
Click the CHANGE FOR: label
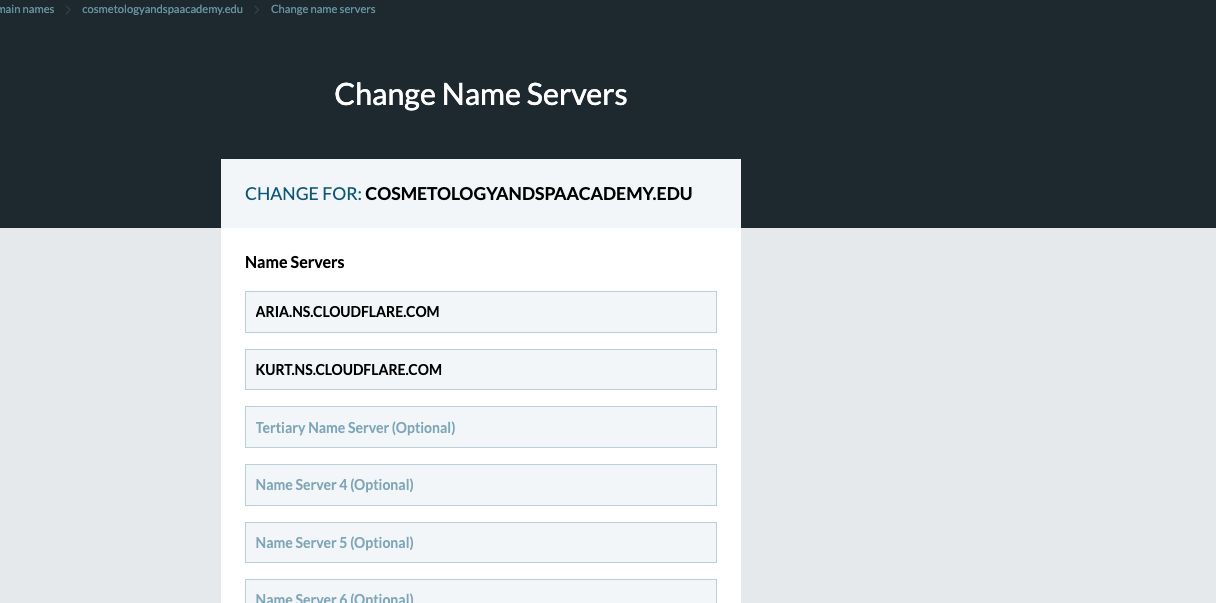[x=303, y=193]
